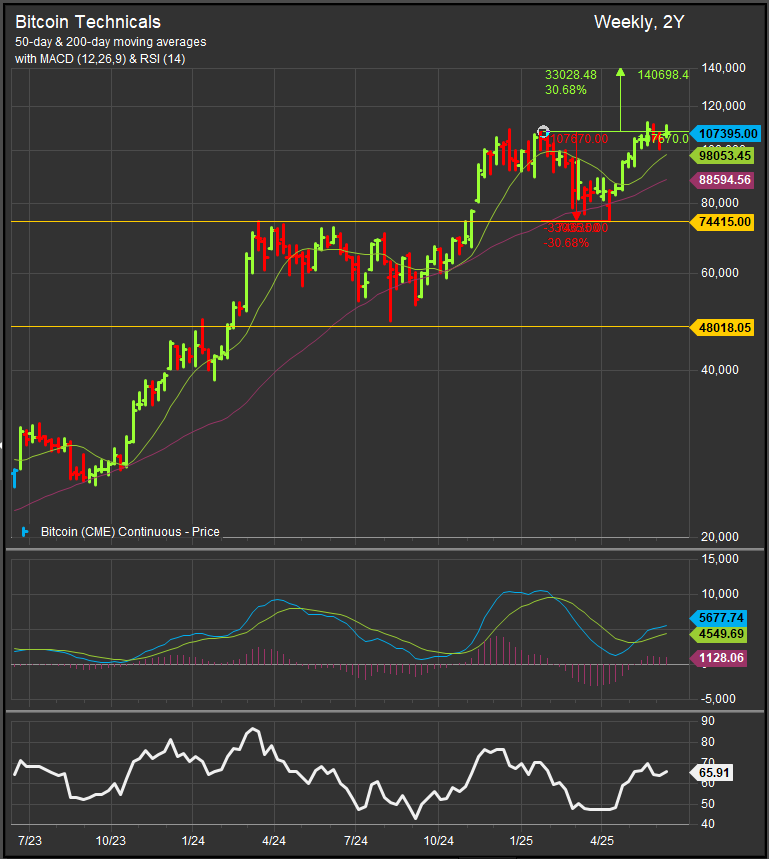Click the -5,000 MACD axis label

point(718,699)
